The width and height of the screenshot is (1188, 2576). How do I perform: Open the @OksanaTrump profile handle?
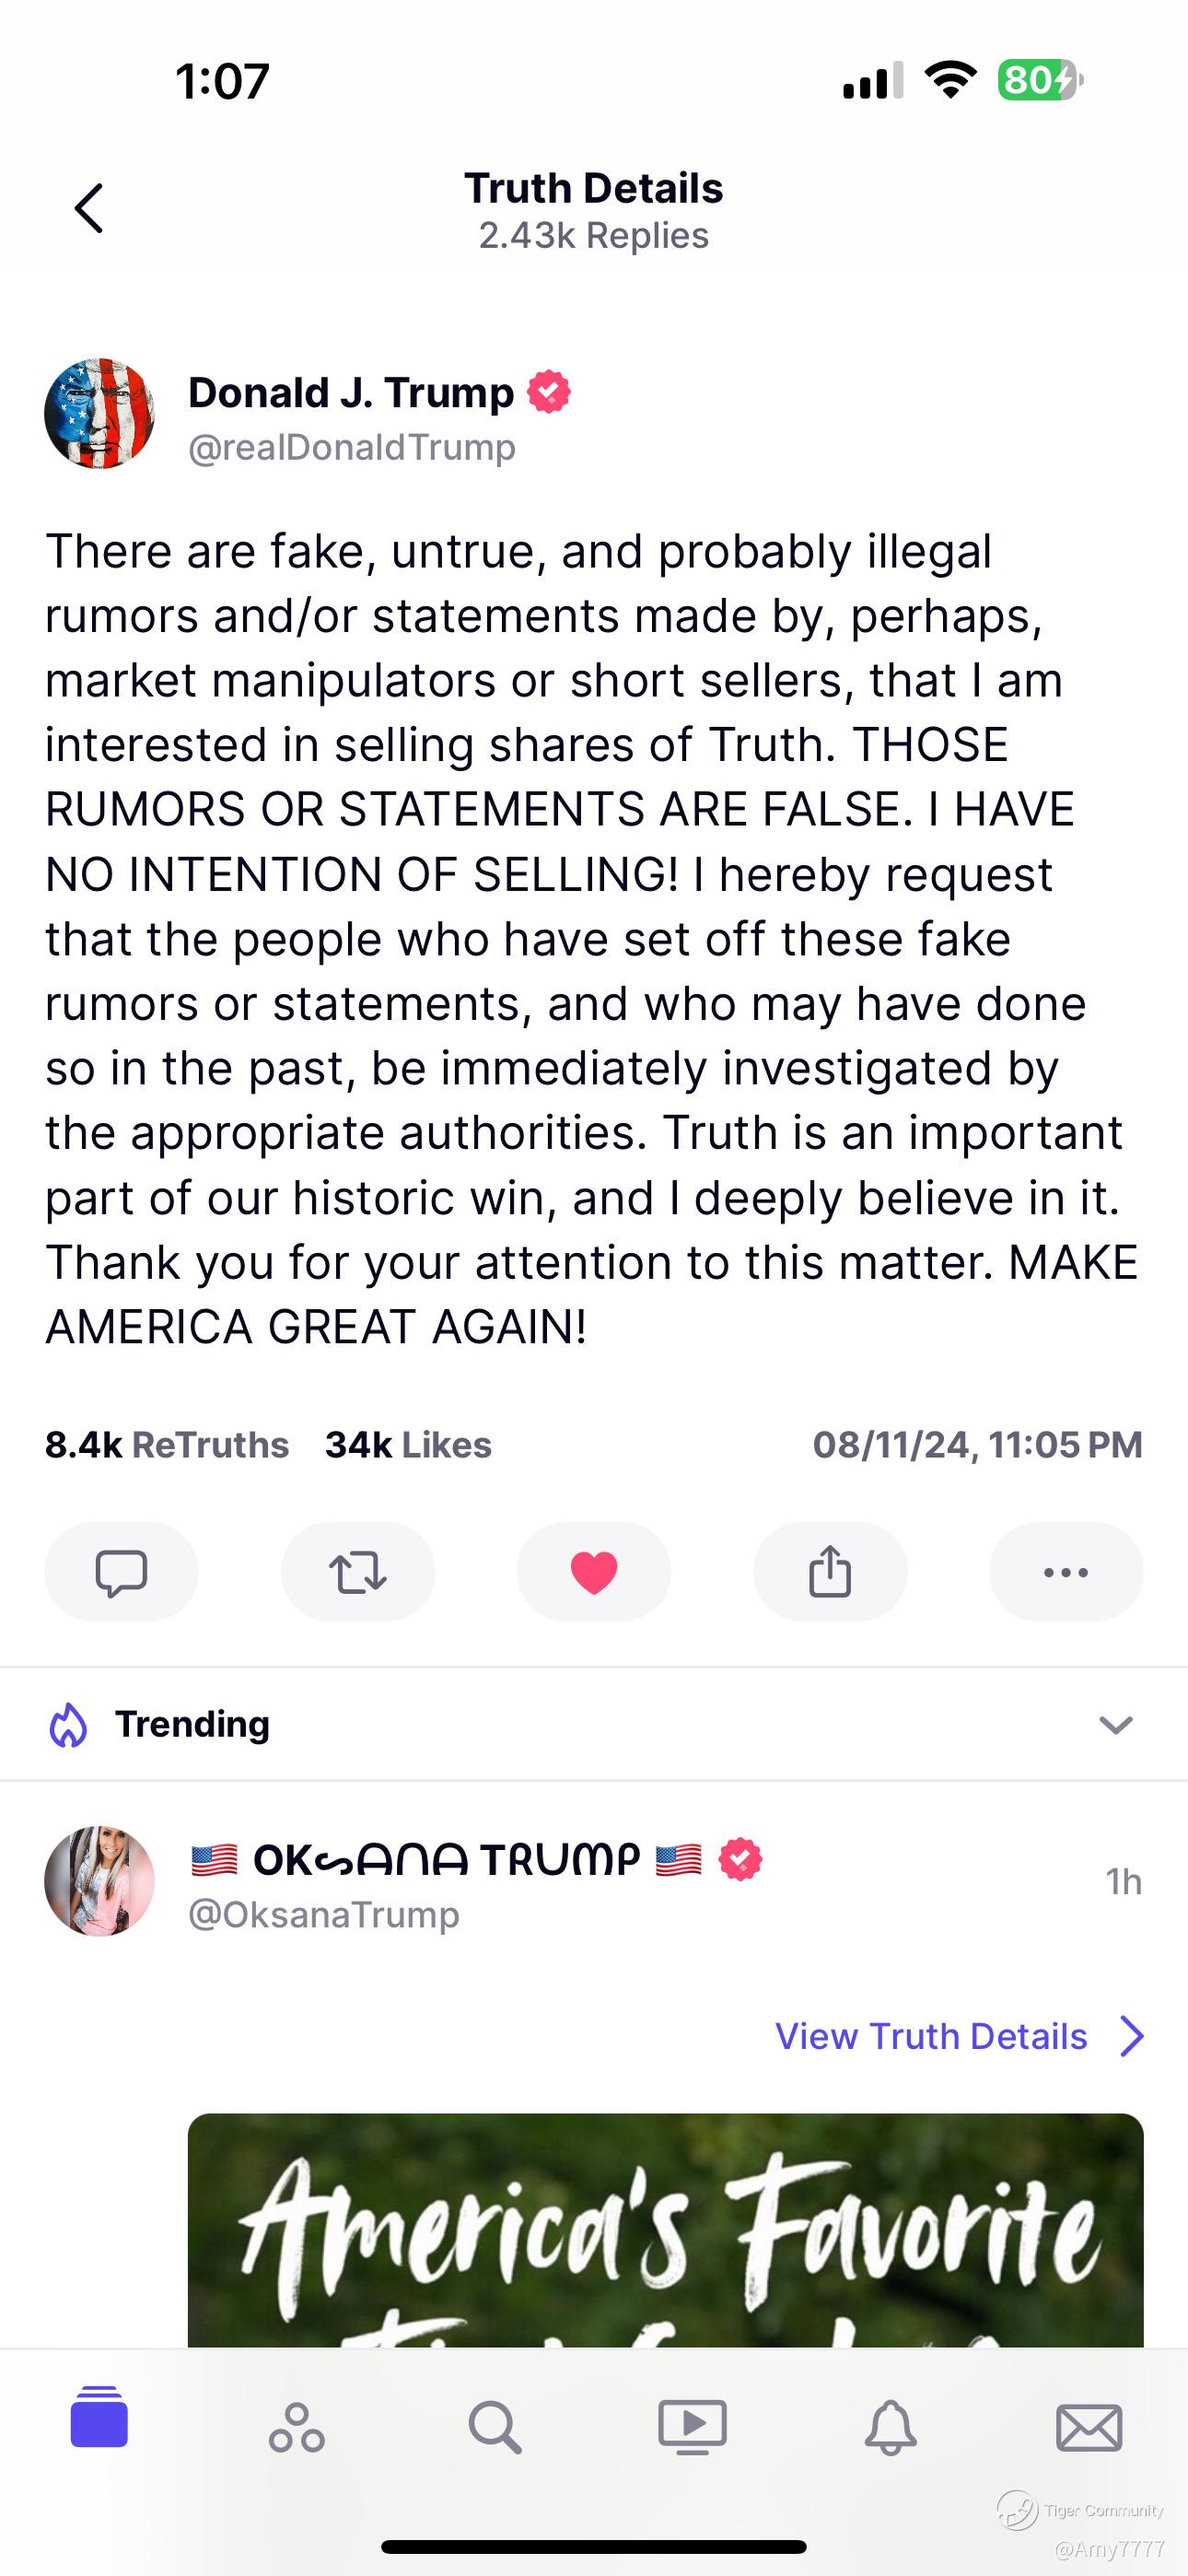pos(323,1914)
